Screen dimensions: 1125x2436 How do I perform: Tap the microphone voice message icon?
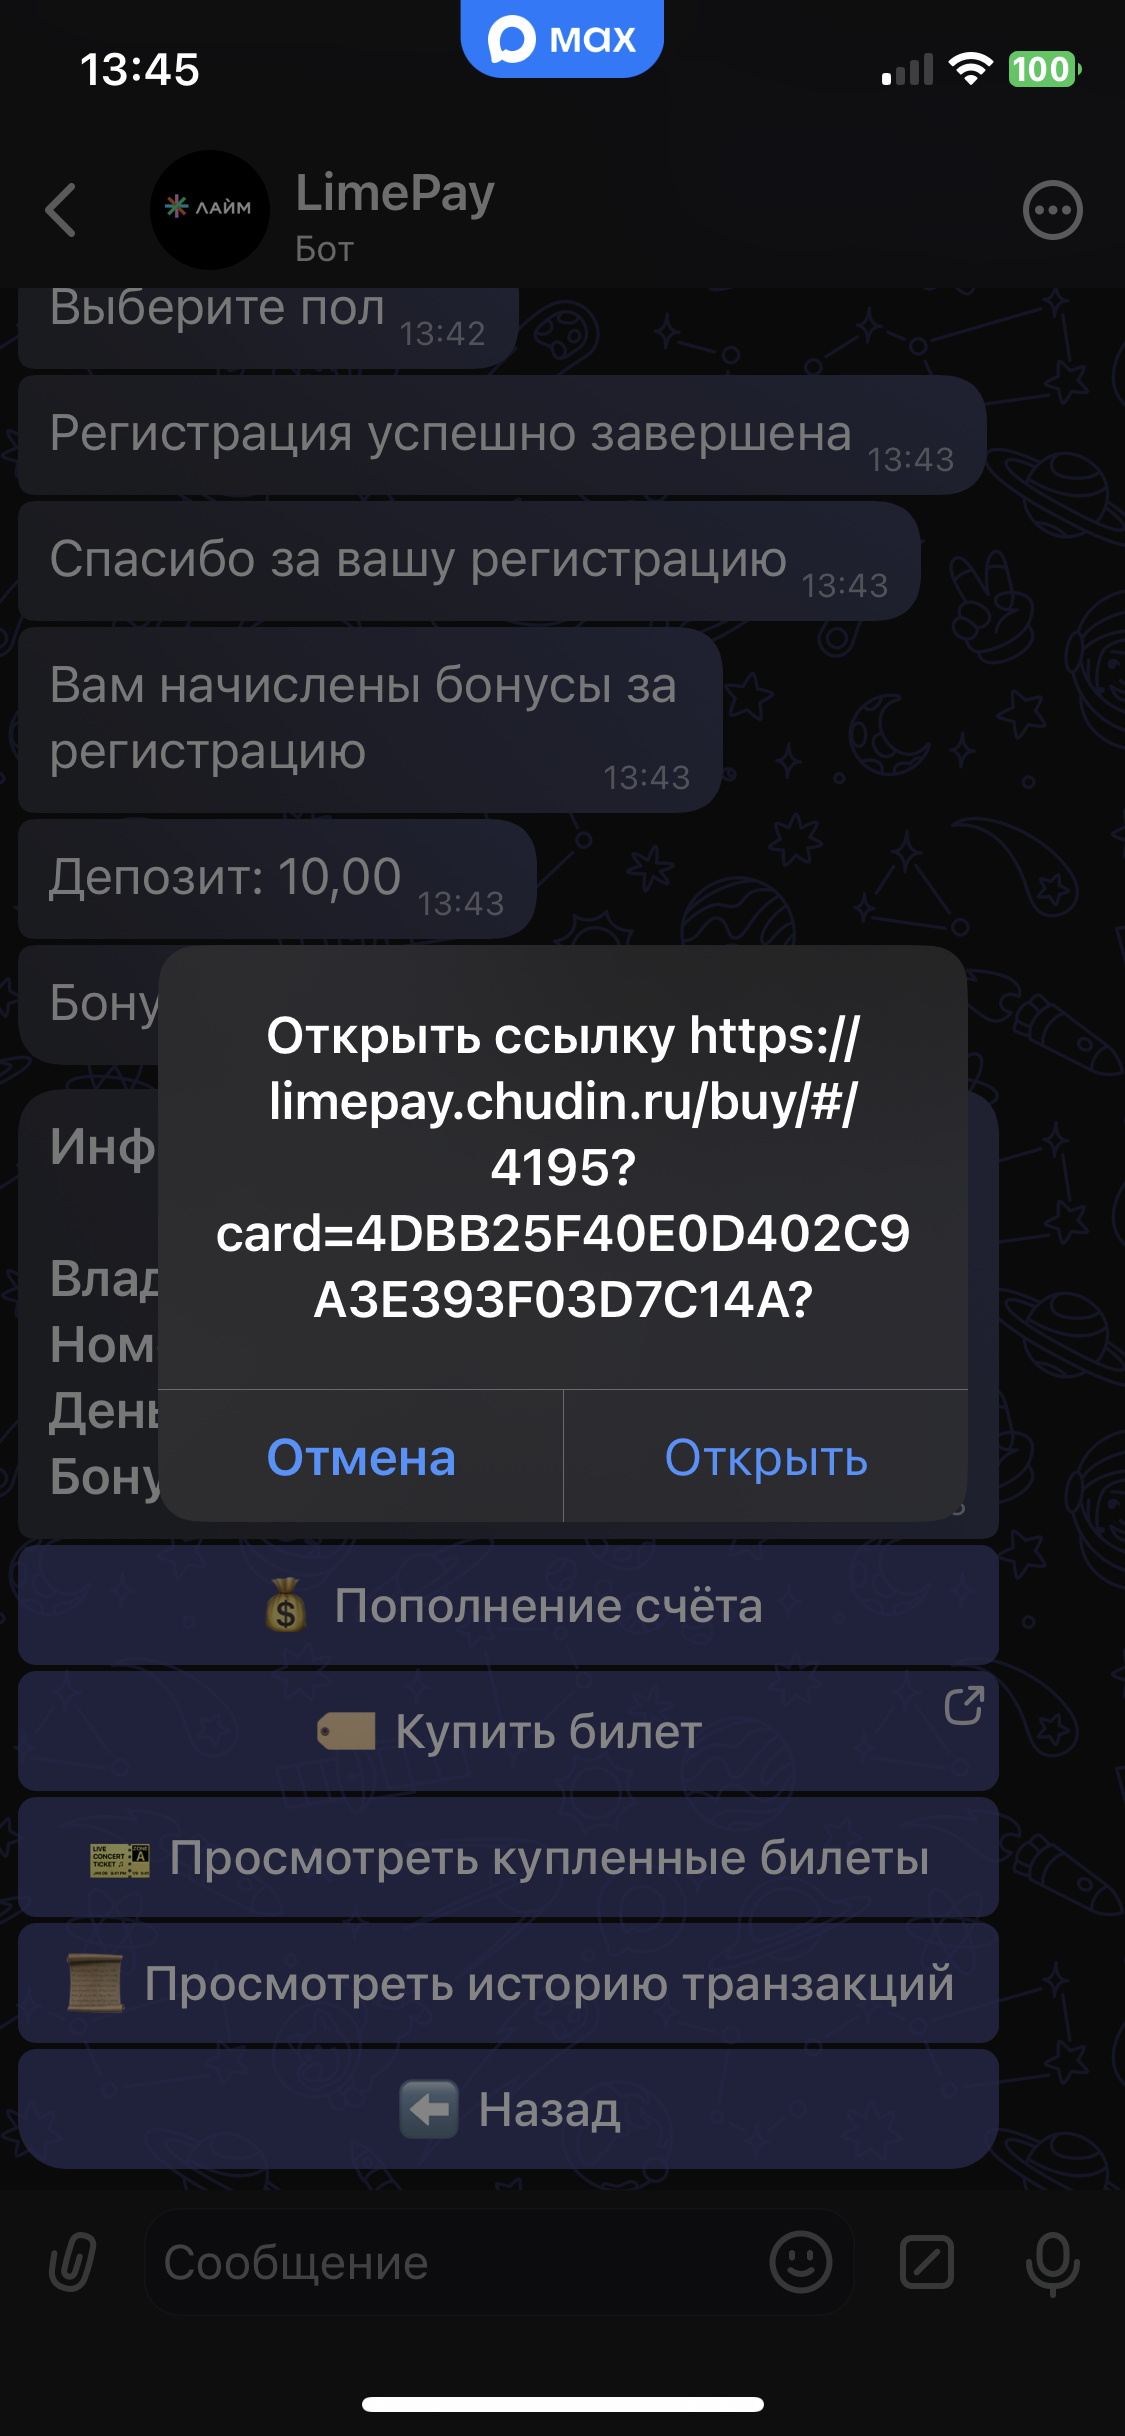tap(1052, 2262)
